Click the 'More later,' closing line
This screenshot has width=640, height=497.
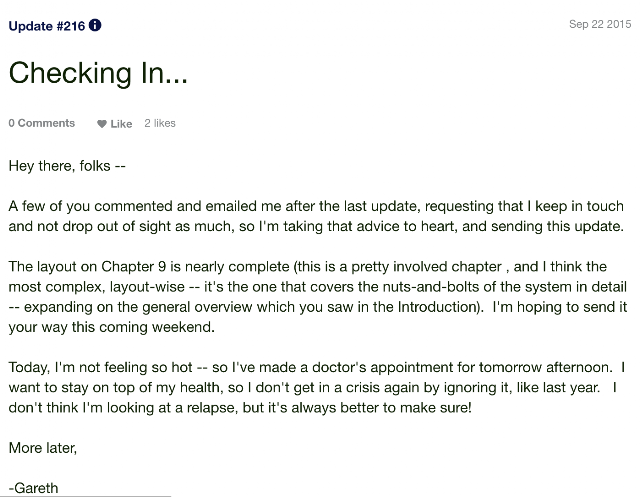click(x=43, y=448)
